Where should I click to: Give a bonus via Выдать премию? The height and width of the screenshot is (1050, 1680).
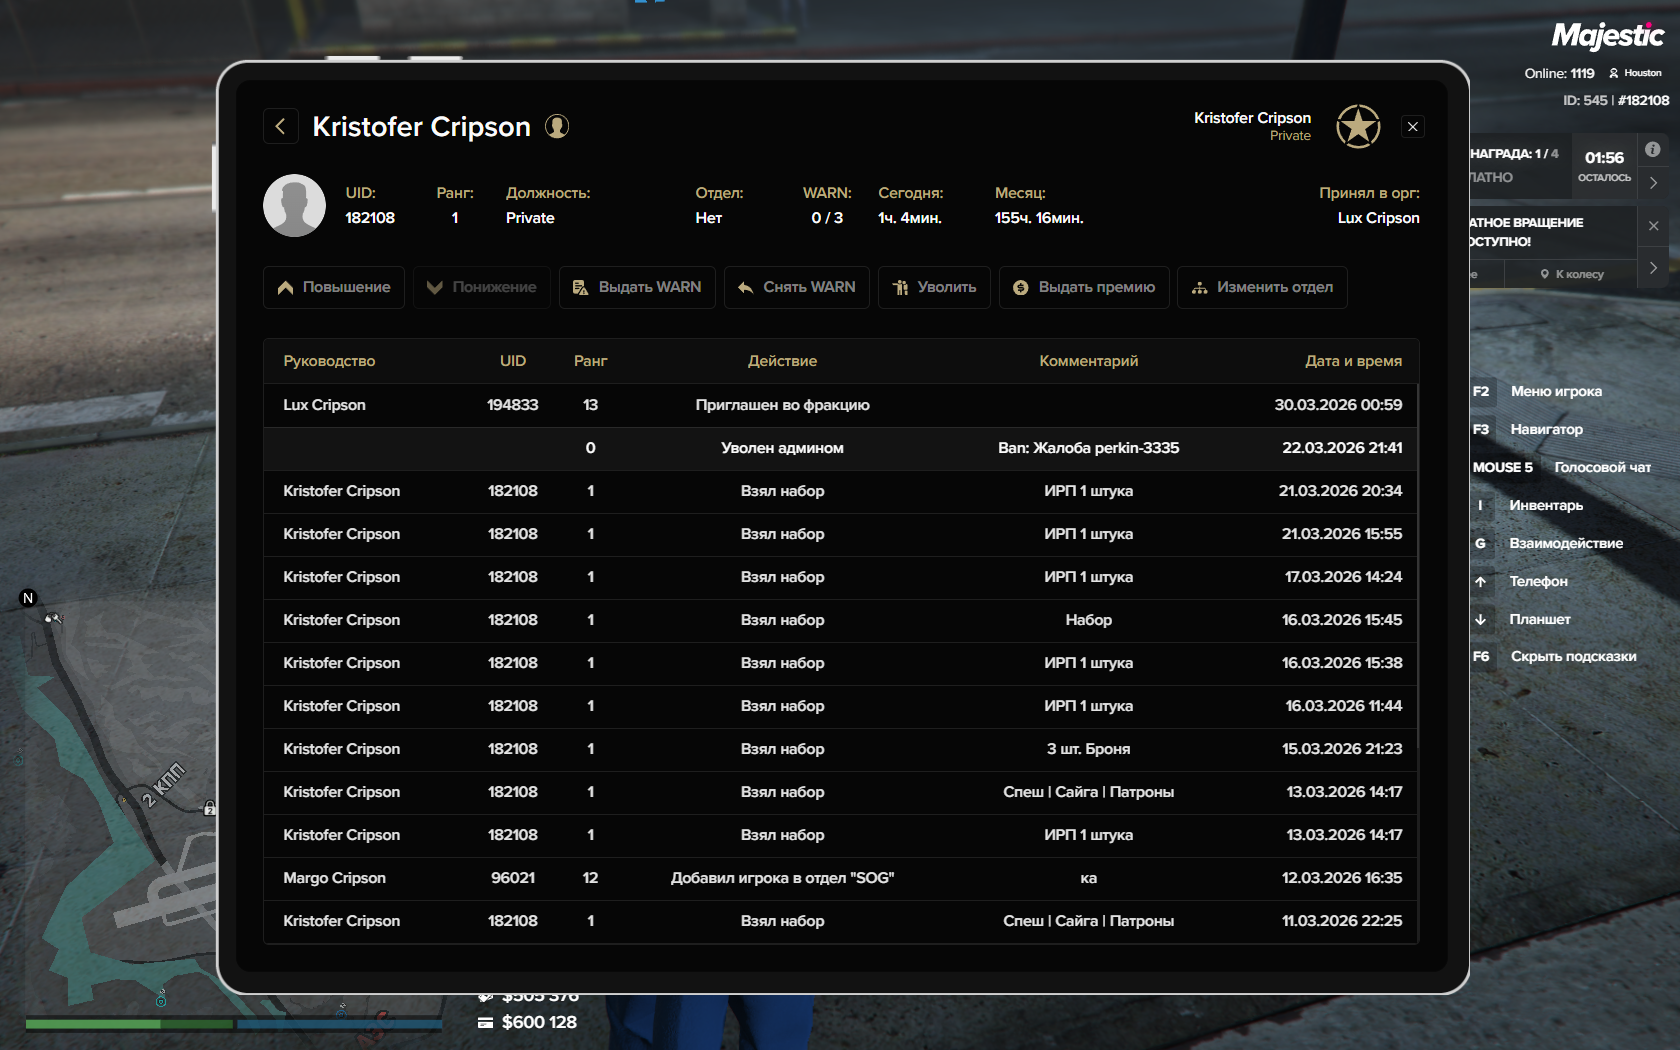coord(1084,288)
